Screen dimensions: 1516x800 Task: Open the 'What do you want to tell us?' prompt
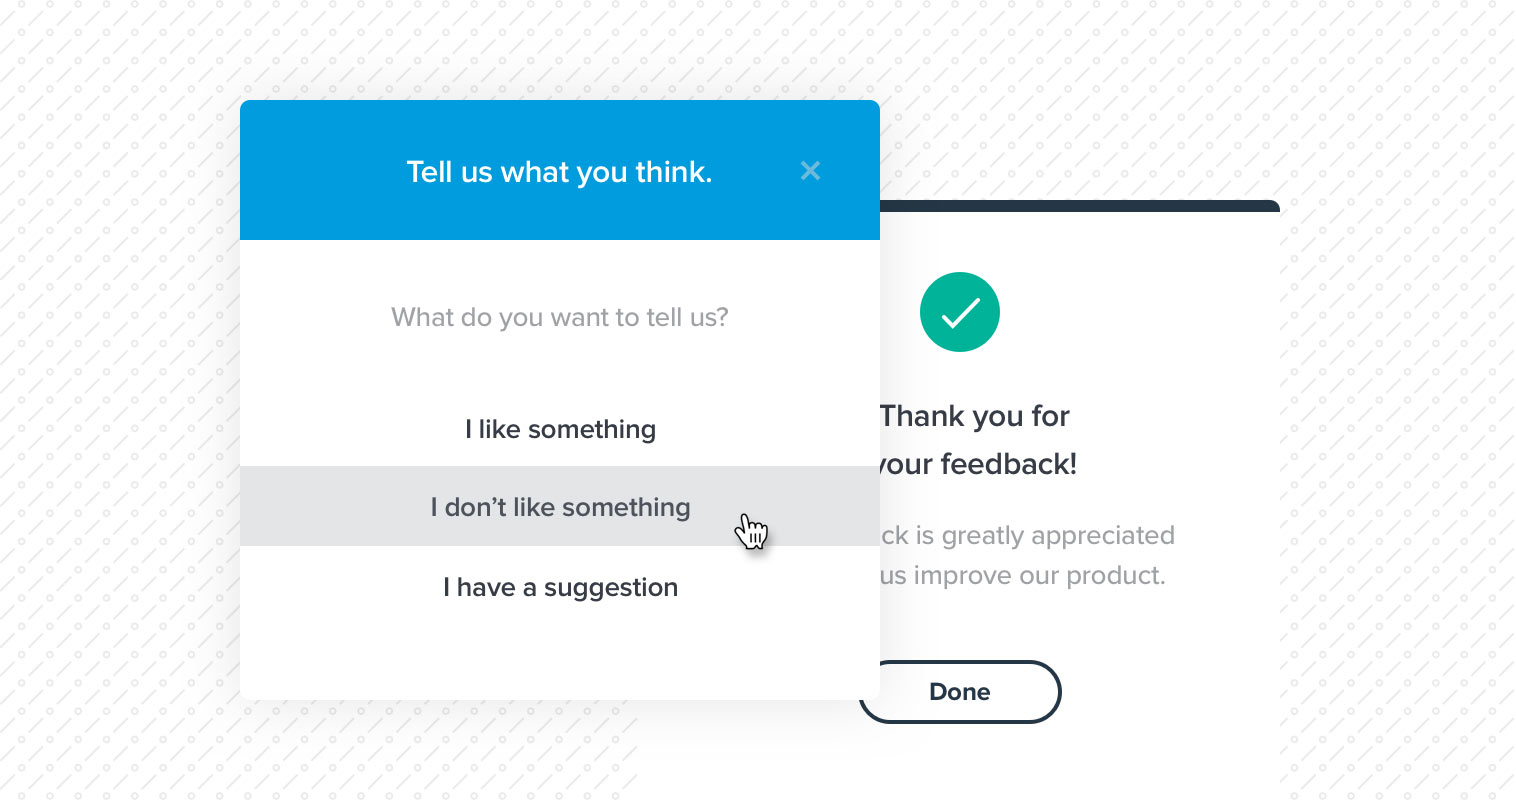pos(559,317)
